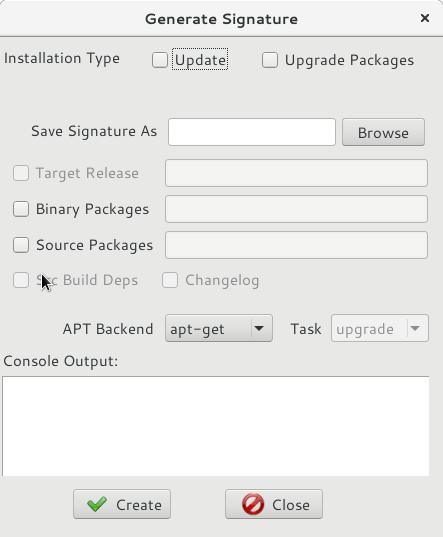
Task: Click the red prohibition icon on Close
Action: 253,504
